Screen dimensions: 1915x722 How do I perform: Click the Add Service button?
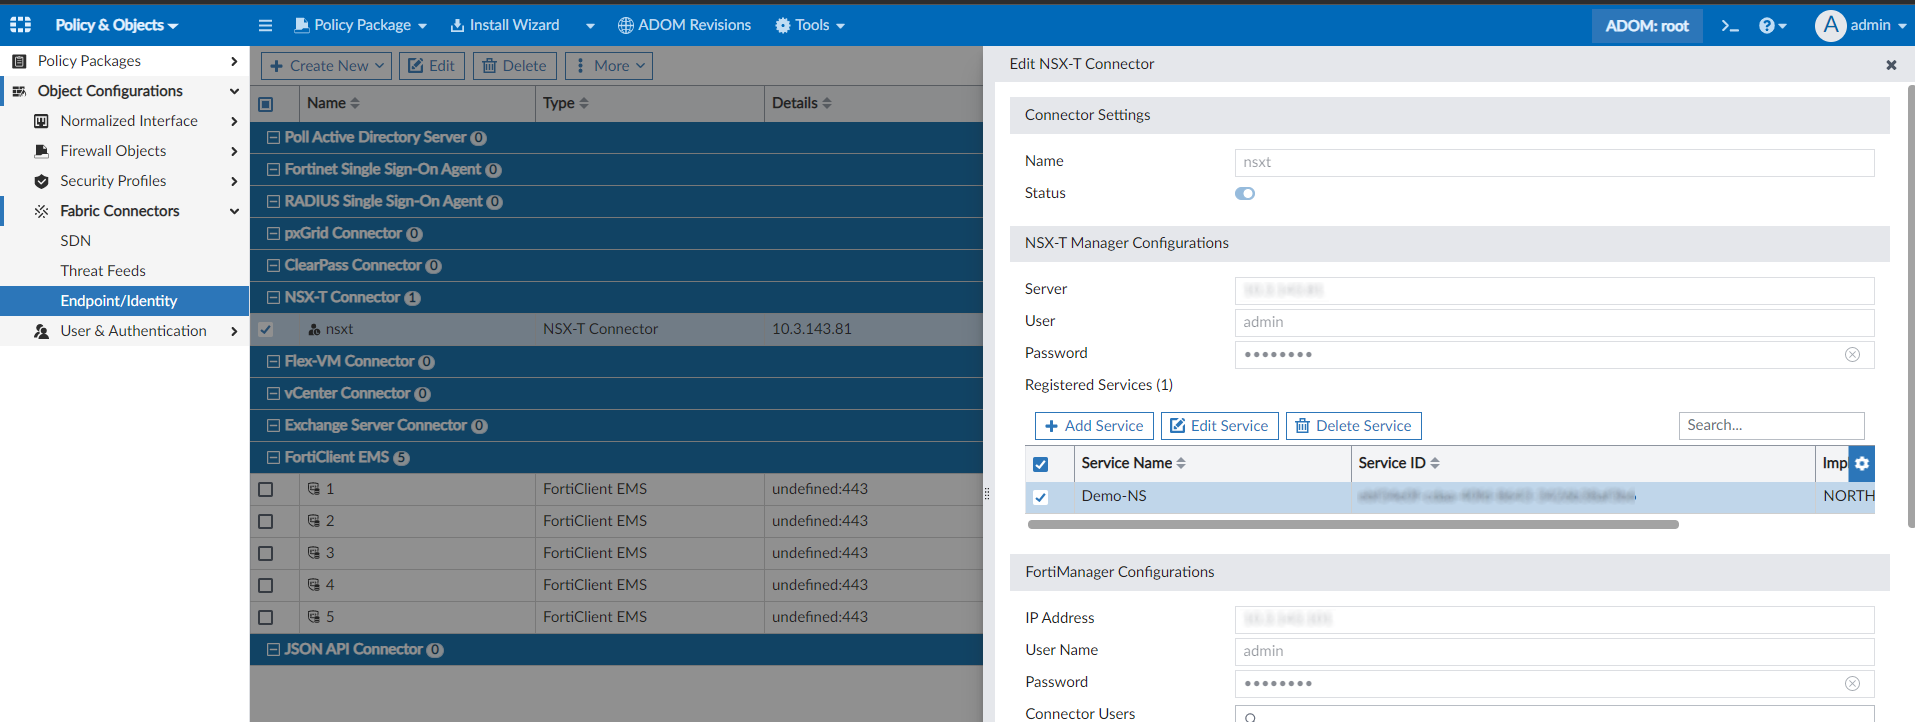tap(1094, 426)
